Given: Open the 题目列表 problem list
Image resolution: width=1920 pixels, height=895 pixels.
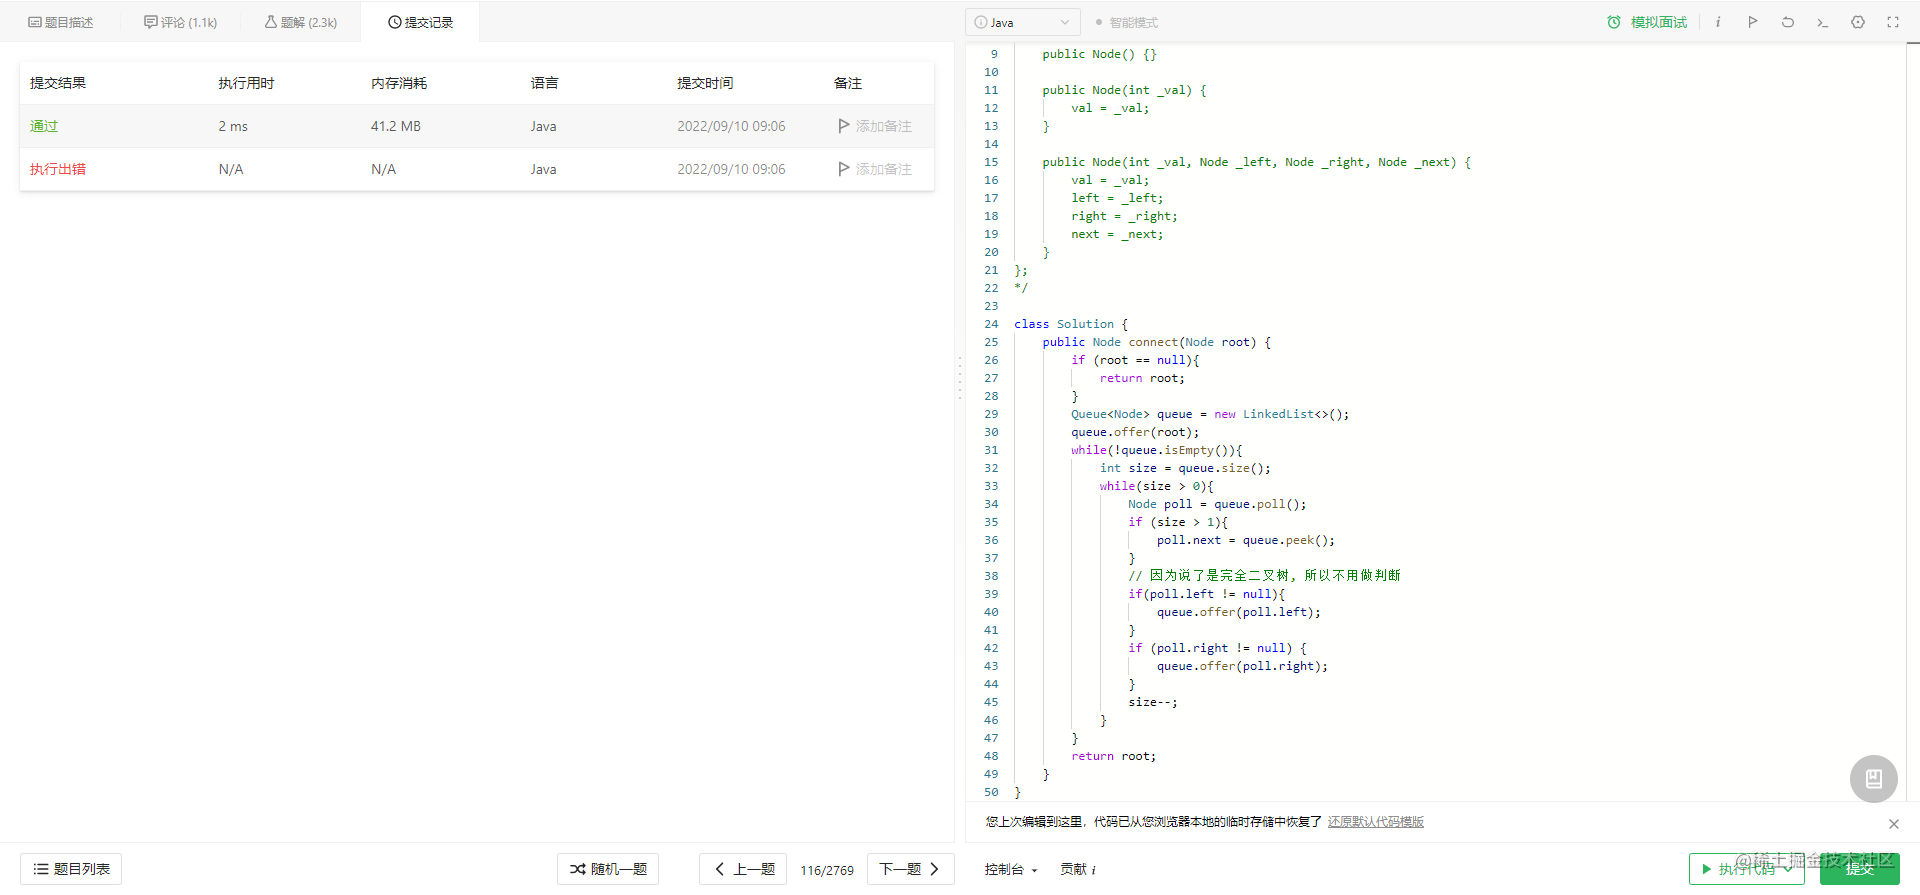Looking at the screenshot, I should point(71,869).
